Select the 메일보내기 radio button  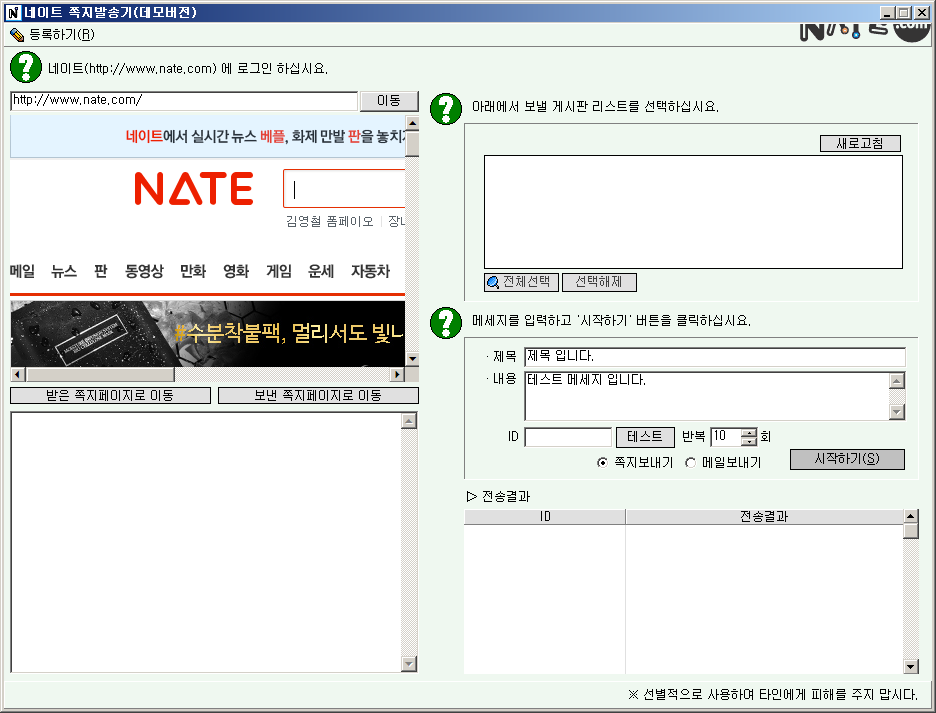[691, 463]
